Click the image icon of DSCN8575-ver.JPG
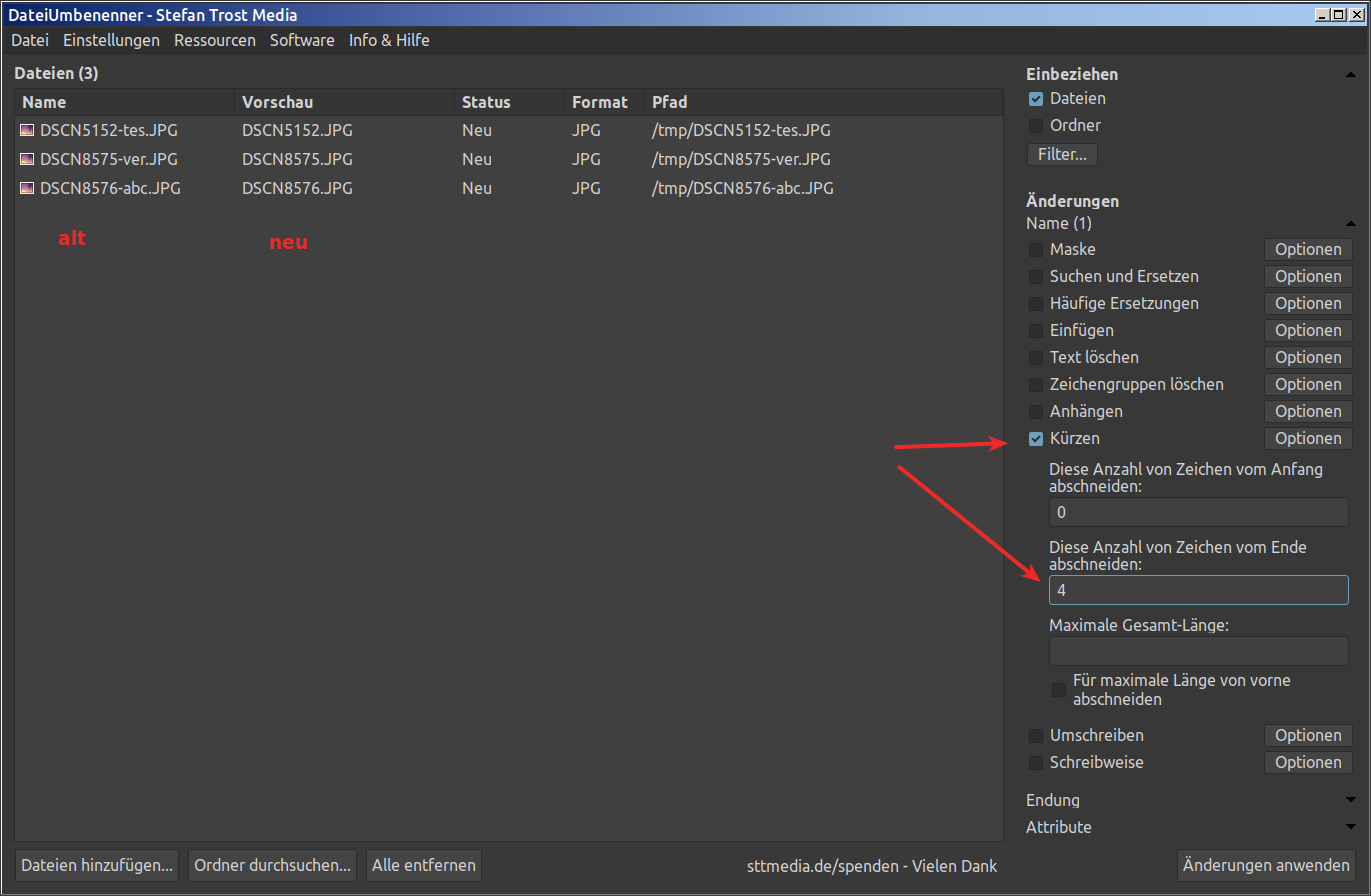This screenshot has height=896, width=1371. pos(27,159)
